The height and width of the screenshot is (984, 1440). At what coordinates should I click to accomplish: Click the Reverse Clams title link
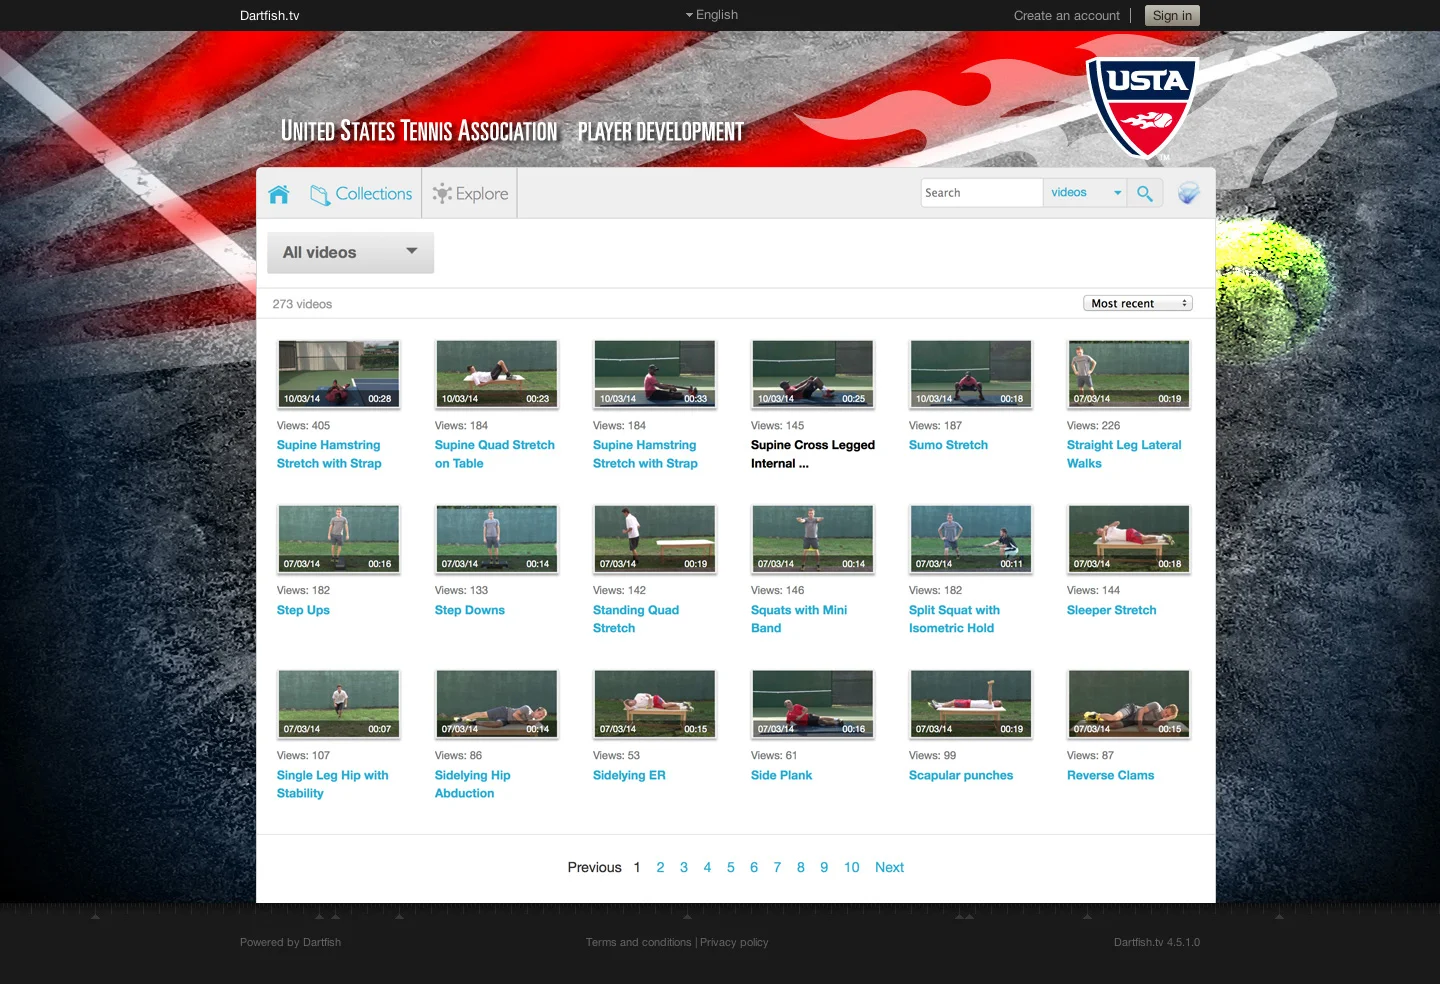[1110, 775]
